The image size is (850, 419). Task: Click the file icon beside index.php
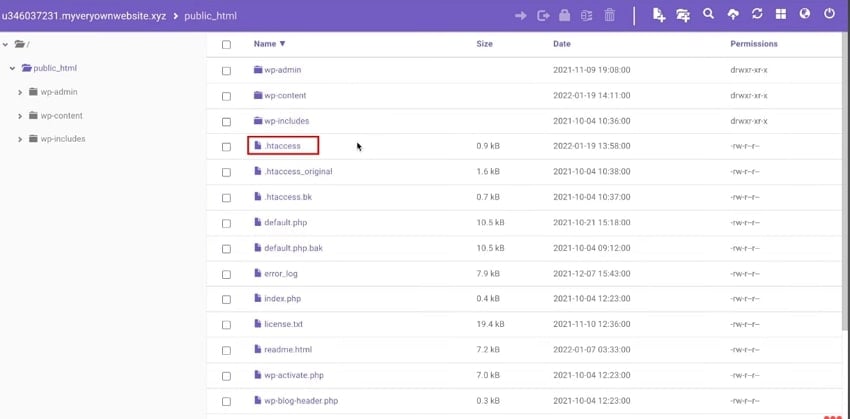click(x=258, y=298)
